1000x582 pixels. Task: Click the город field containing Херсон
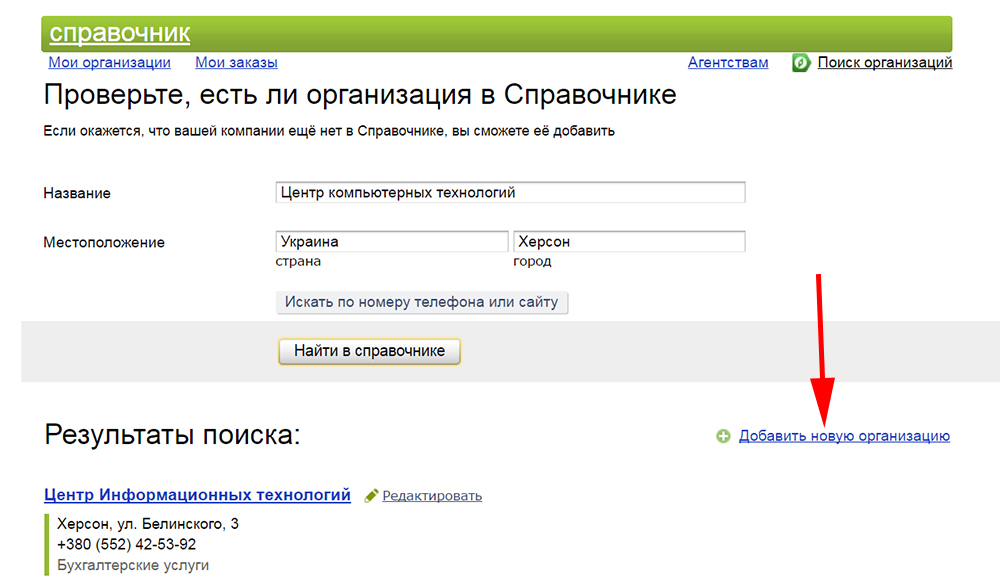[628, 242]
